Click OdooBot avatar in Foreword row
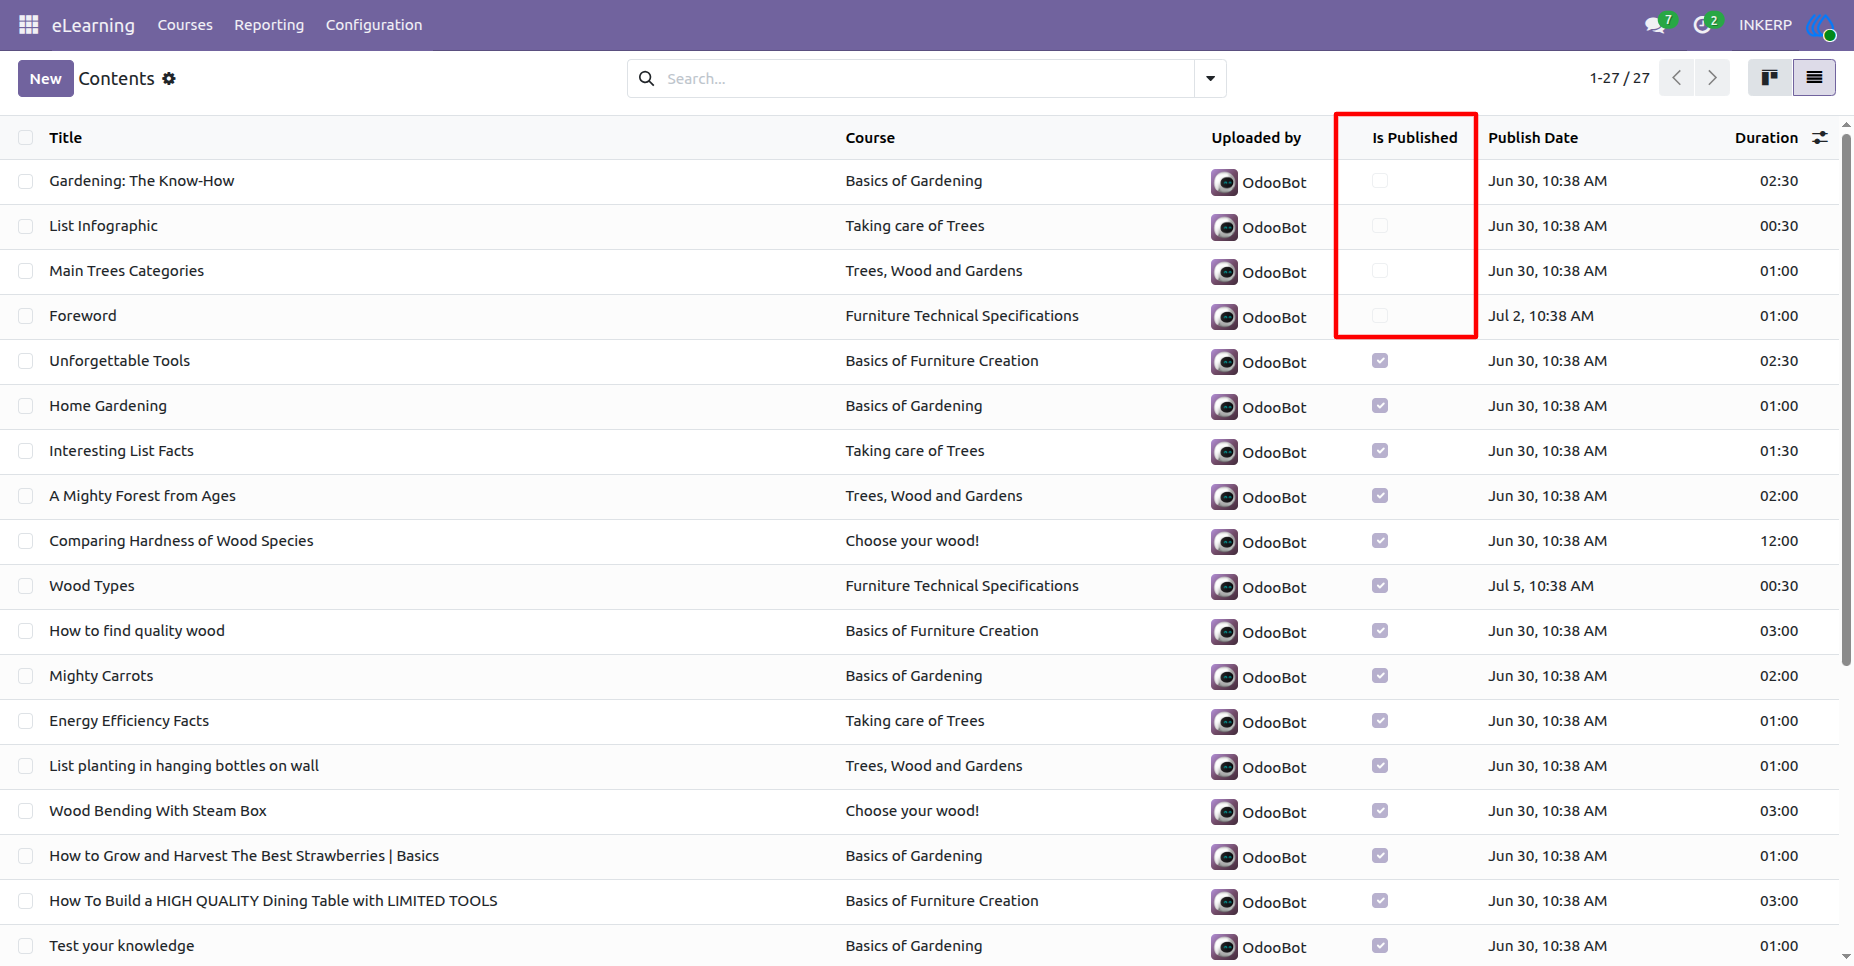 coord(1224,317)
